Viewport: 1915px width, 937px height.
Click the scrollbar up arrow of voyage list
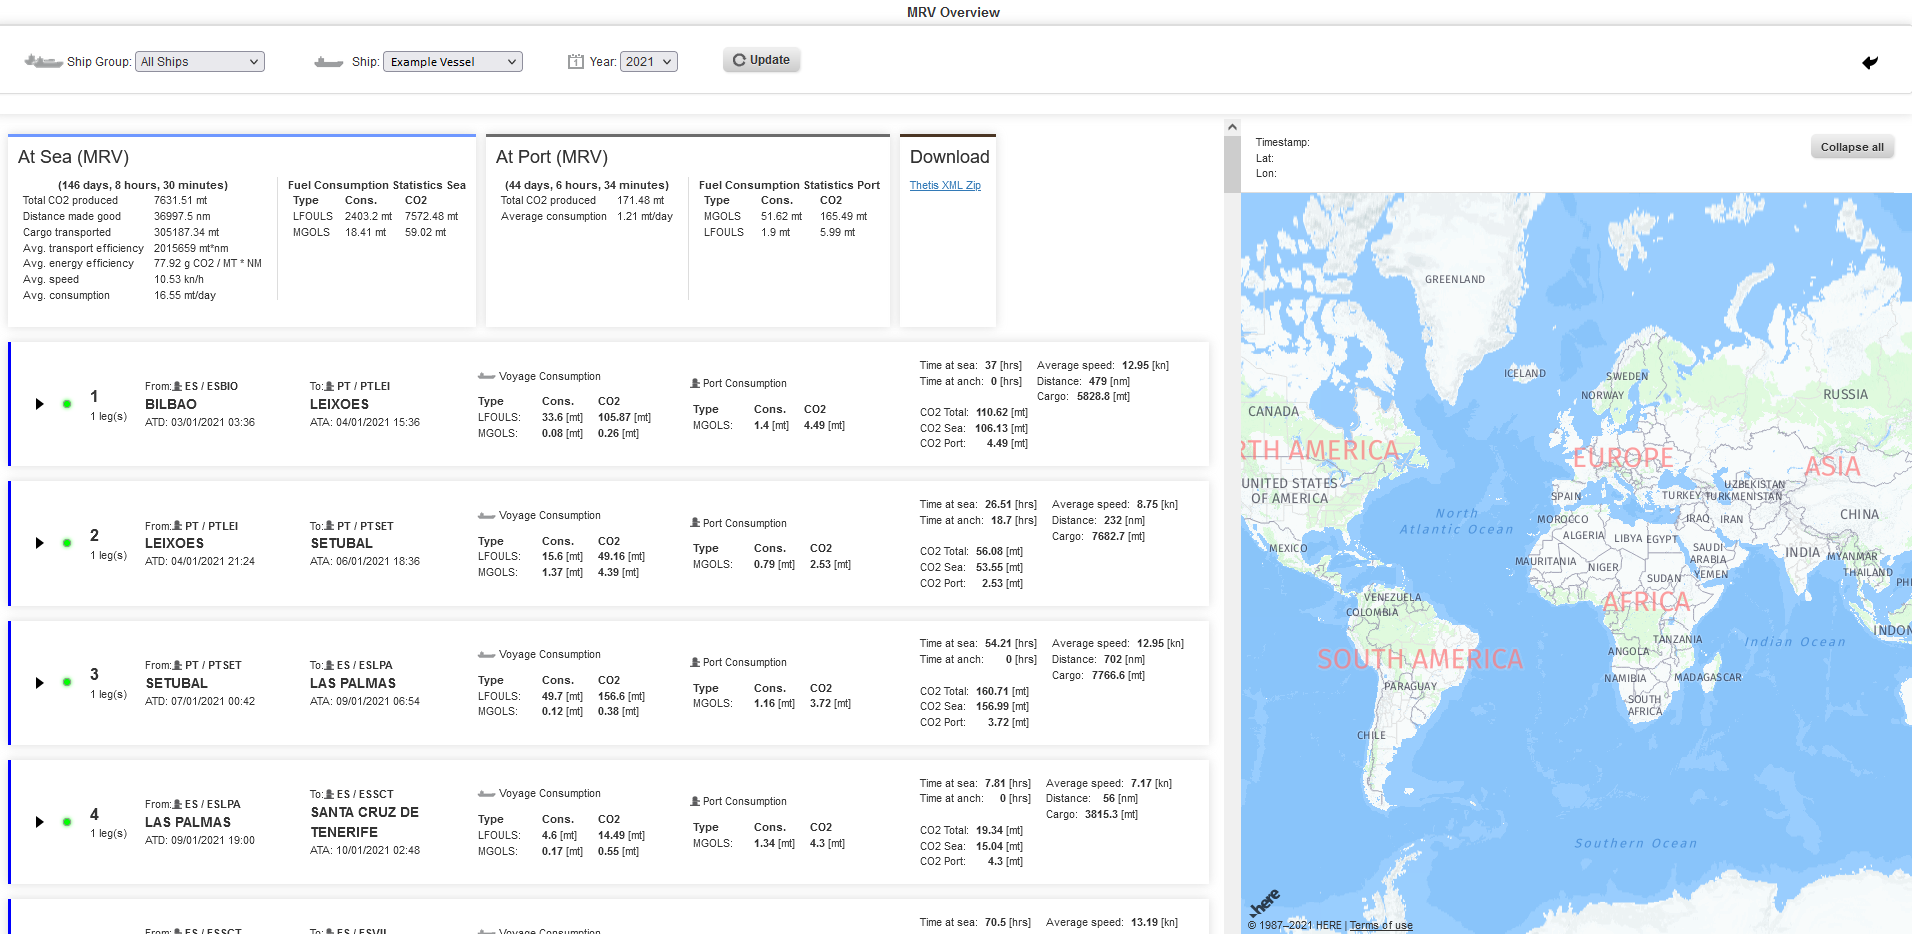tap(1232, 127)
